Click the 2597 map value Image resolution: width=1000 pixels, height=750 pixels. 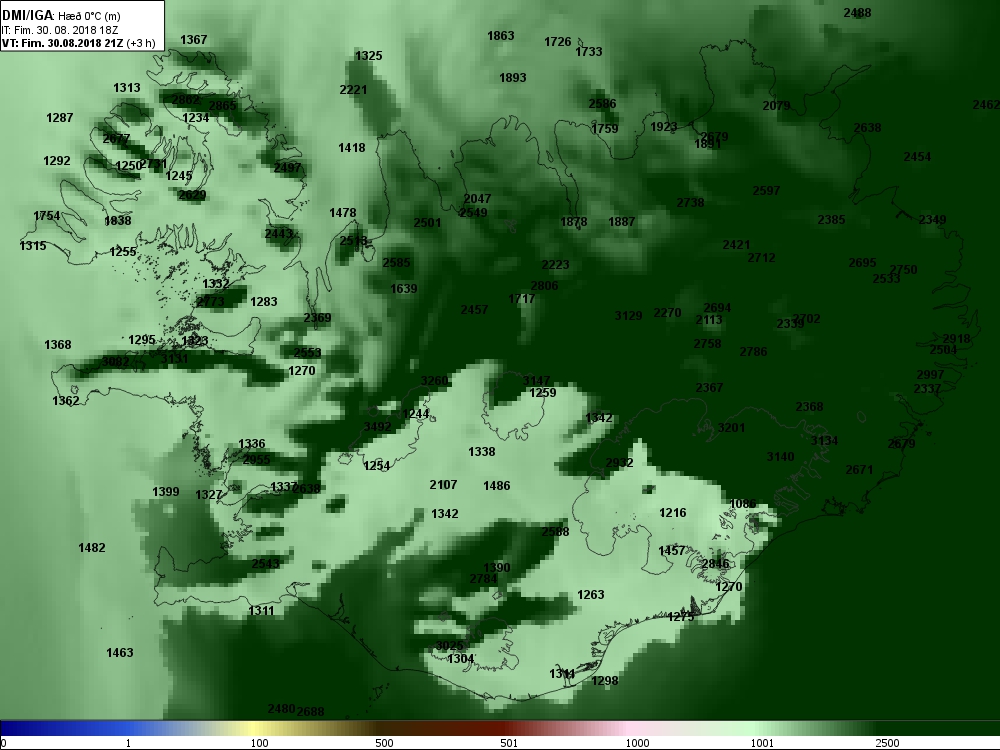tap(766, 191)
